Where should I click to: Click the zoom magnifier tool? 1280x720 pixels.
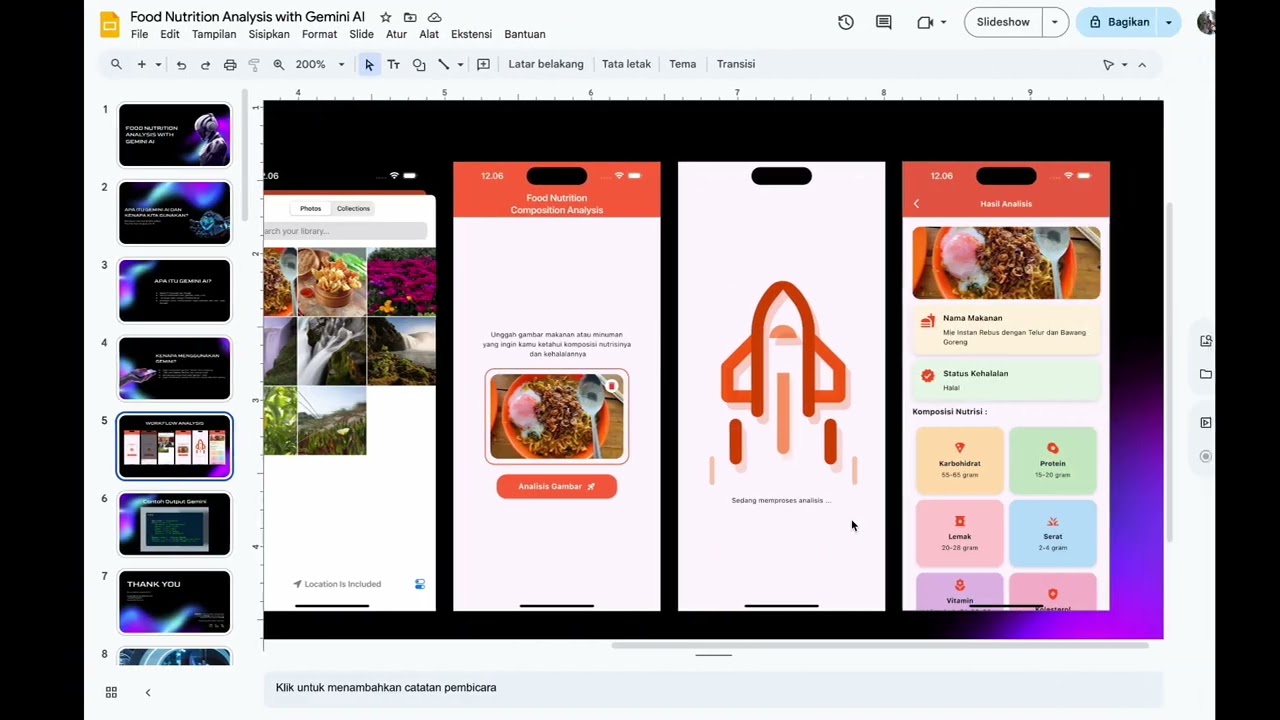(x=279, y=64)
